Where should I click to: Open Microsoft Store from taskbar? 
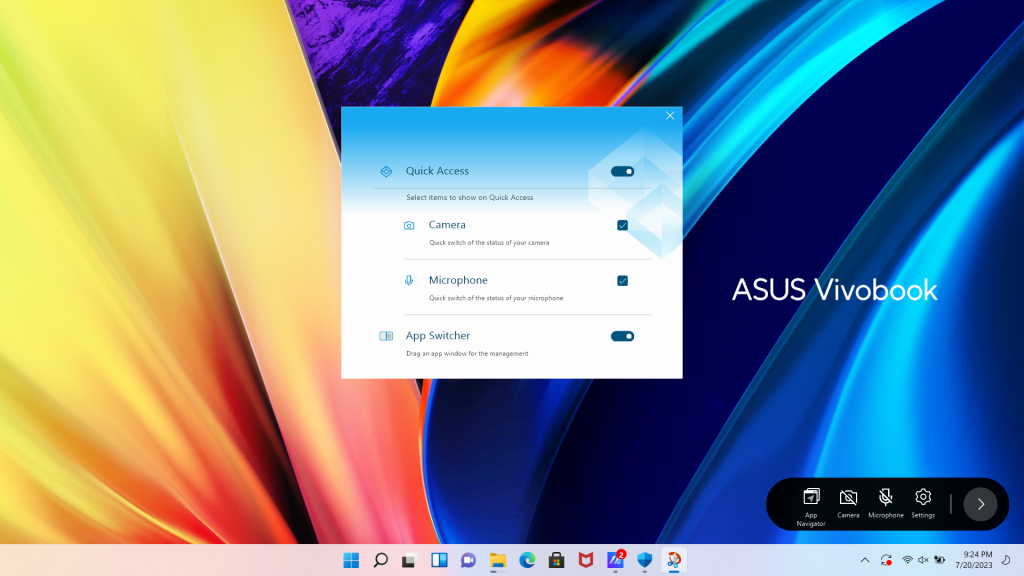click(x=556, y=560)
